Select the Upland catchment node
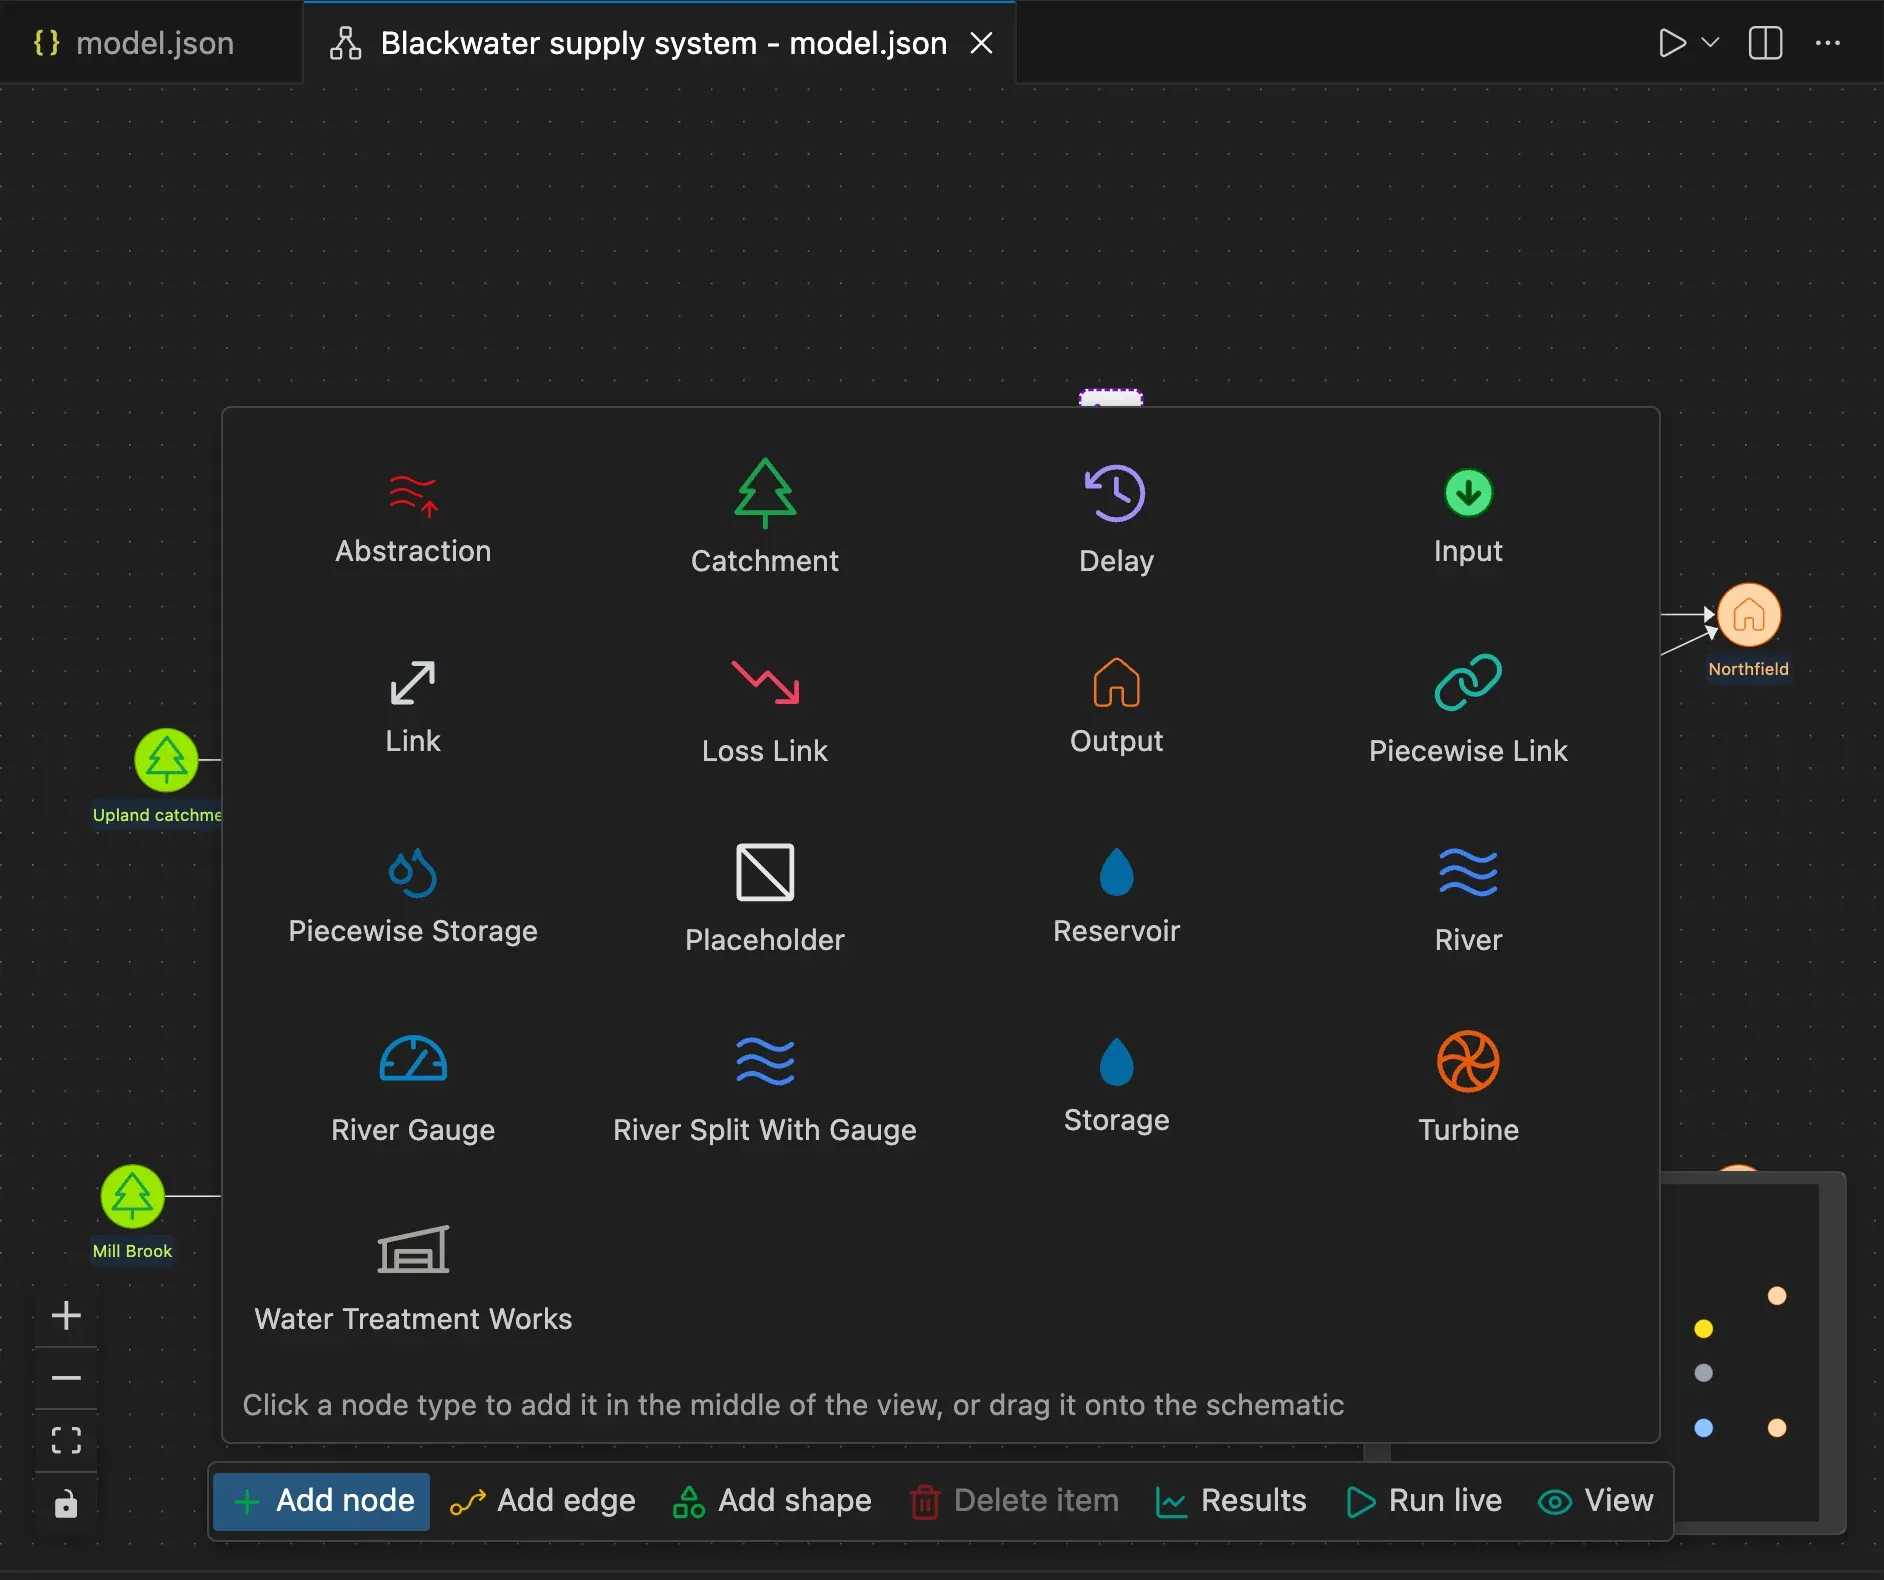Image resolution: width=1884 pixels, height=1580 pixels. [x=166, y=760]
